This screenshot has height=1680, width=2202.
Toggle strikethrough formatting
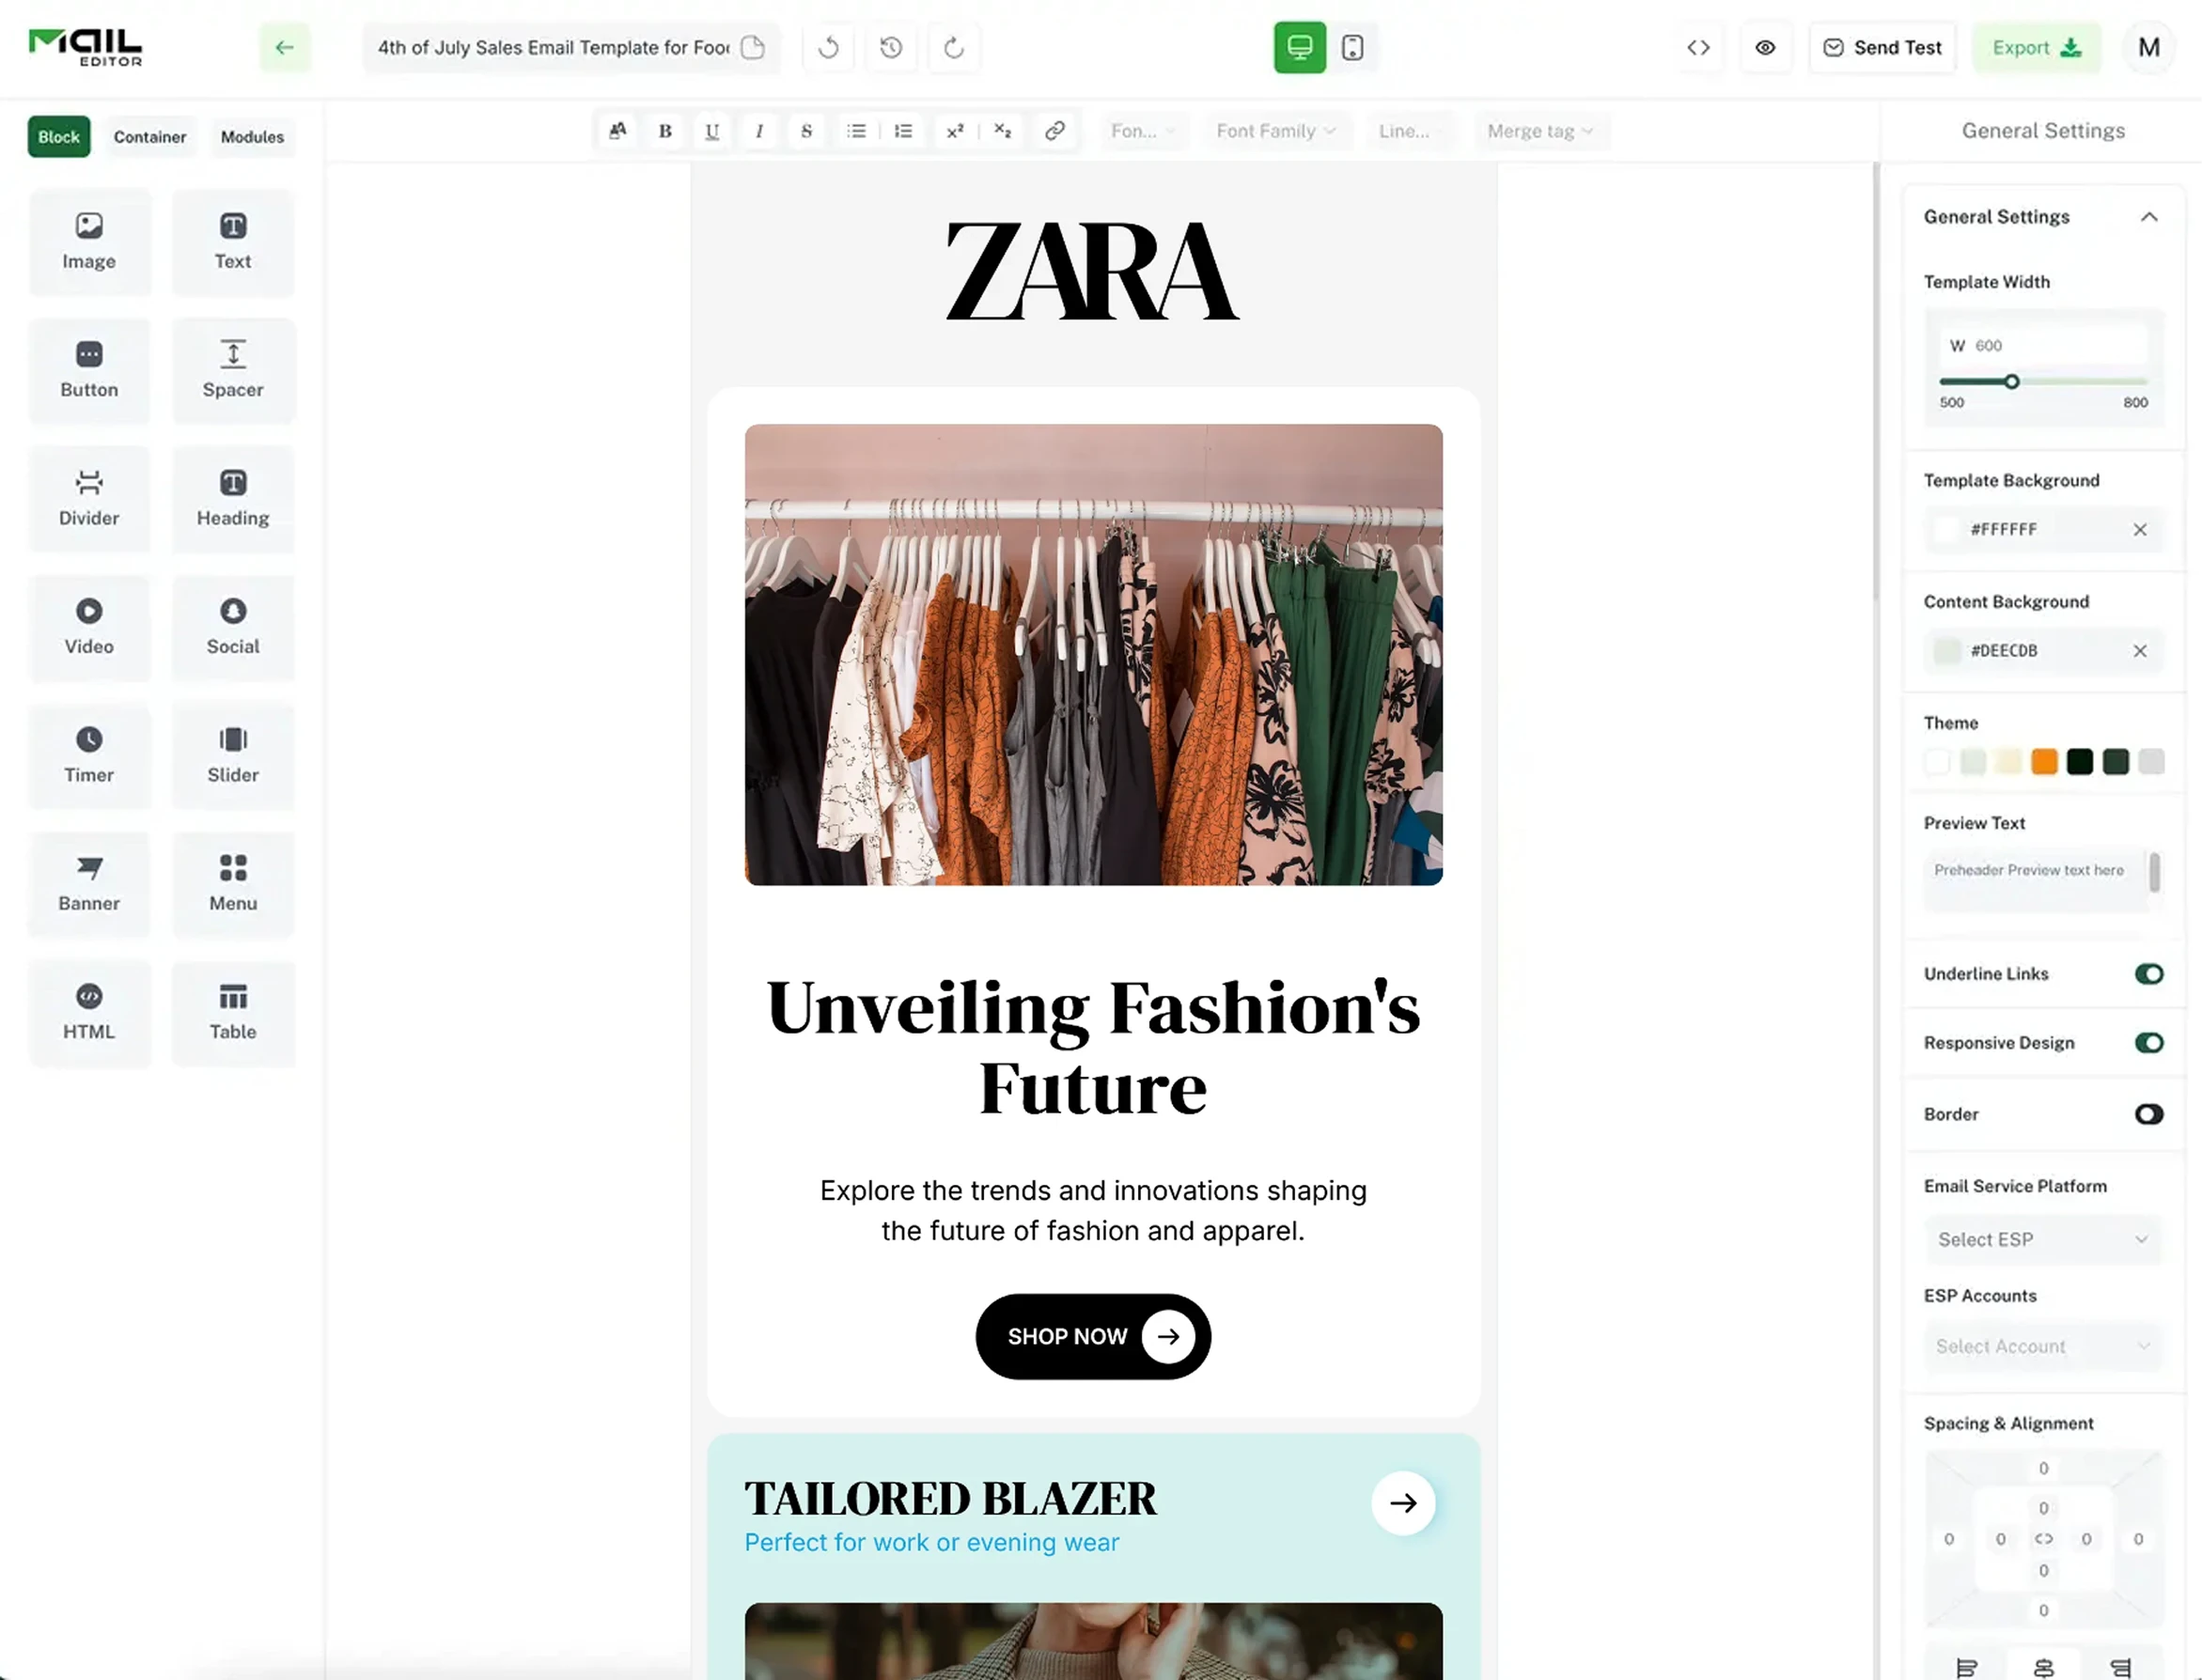pyautogui.click(x=806, y=131)
